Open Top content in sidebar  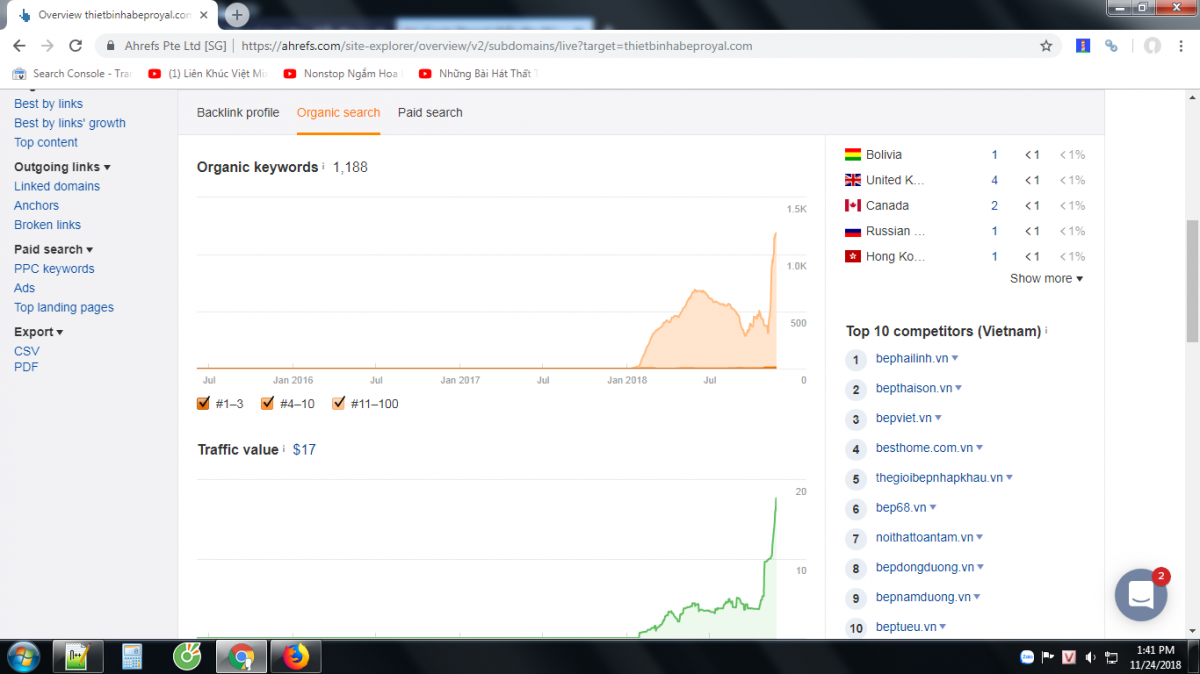[x=46, y=142]
